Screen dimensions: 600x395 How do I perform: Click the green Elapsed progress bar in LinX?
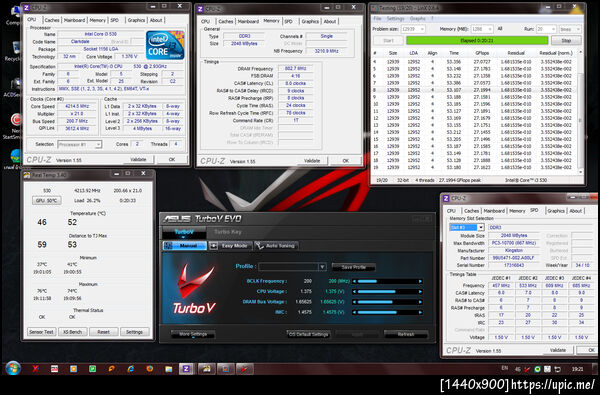477,40
